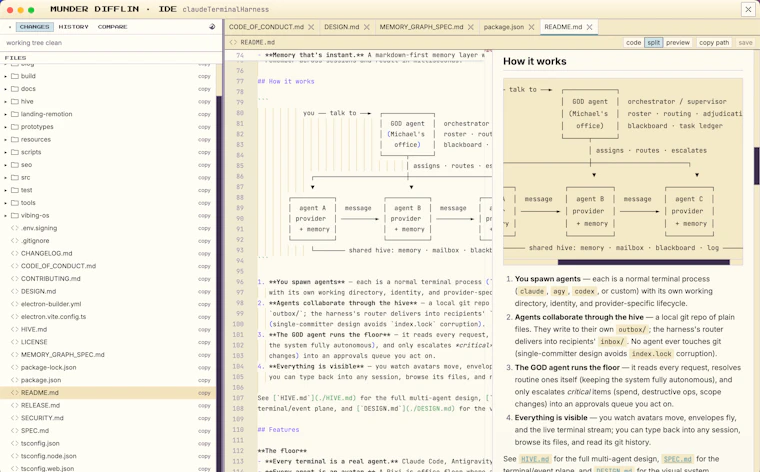The height and width of the screenshot is (472, 760).
Task: Switch to the MEMORY_GRAPH_SPEC.md tab
Action: 421,27
